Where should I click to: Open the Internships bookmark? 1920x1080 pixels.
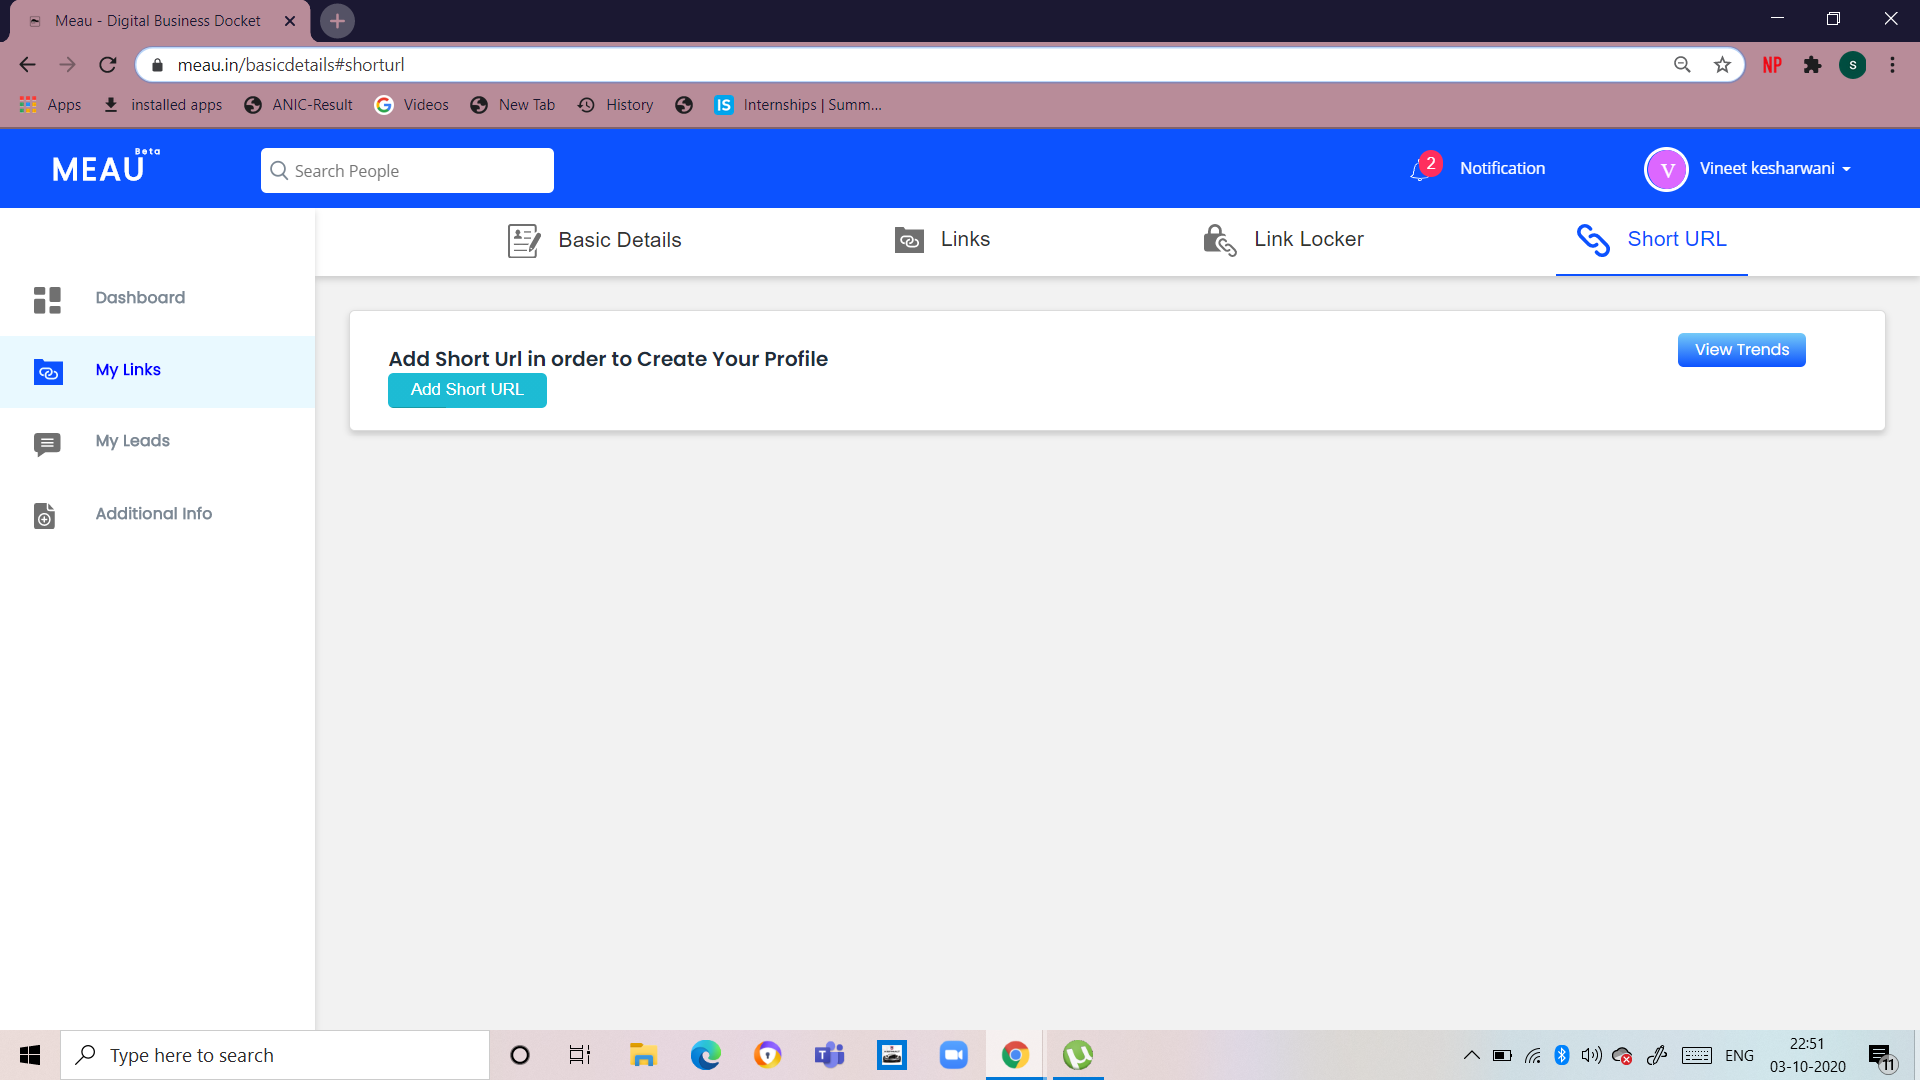pyautogui.click(x=798, y=105)
